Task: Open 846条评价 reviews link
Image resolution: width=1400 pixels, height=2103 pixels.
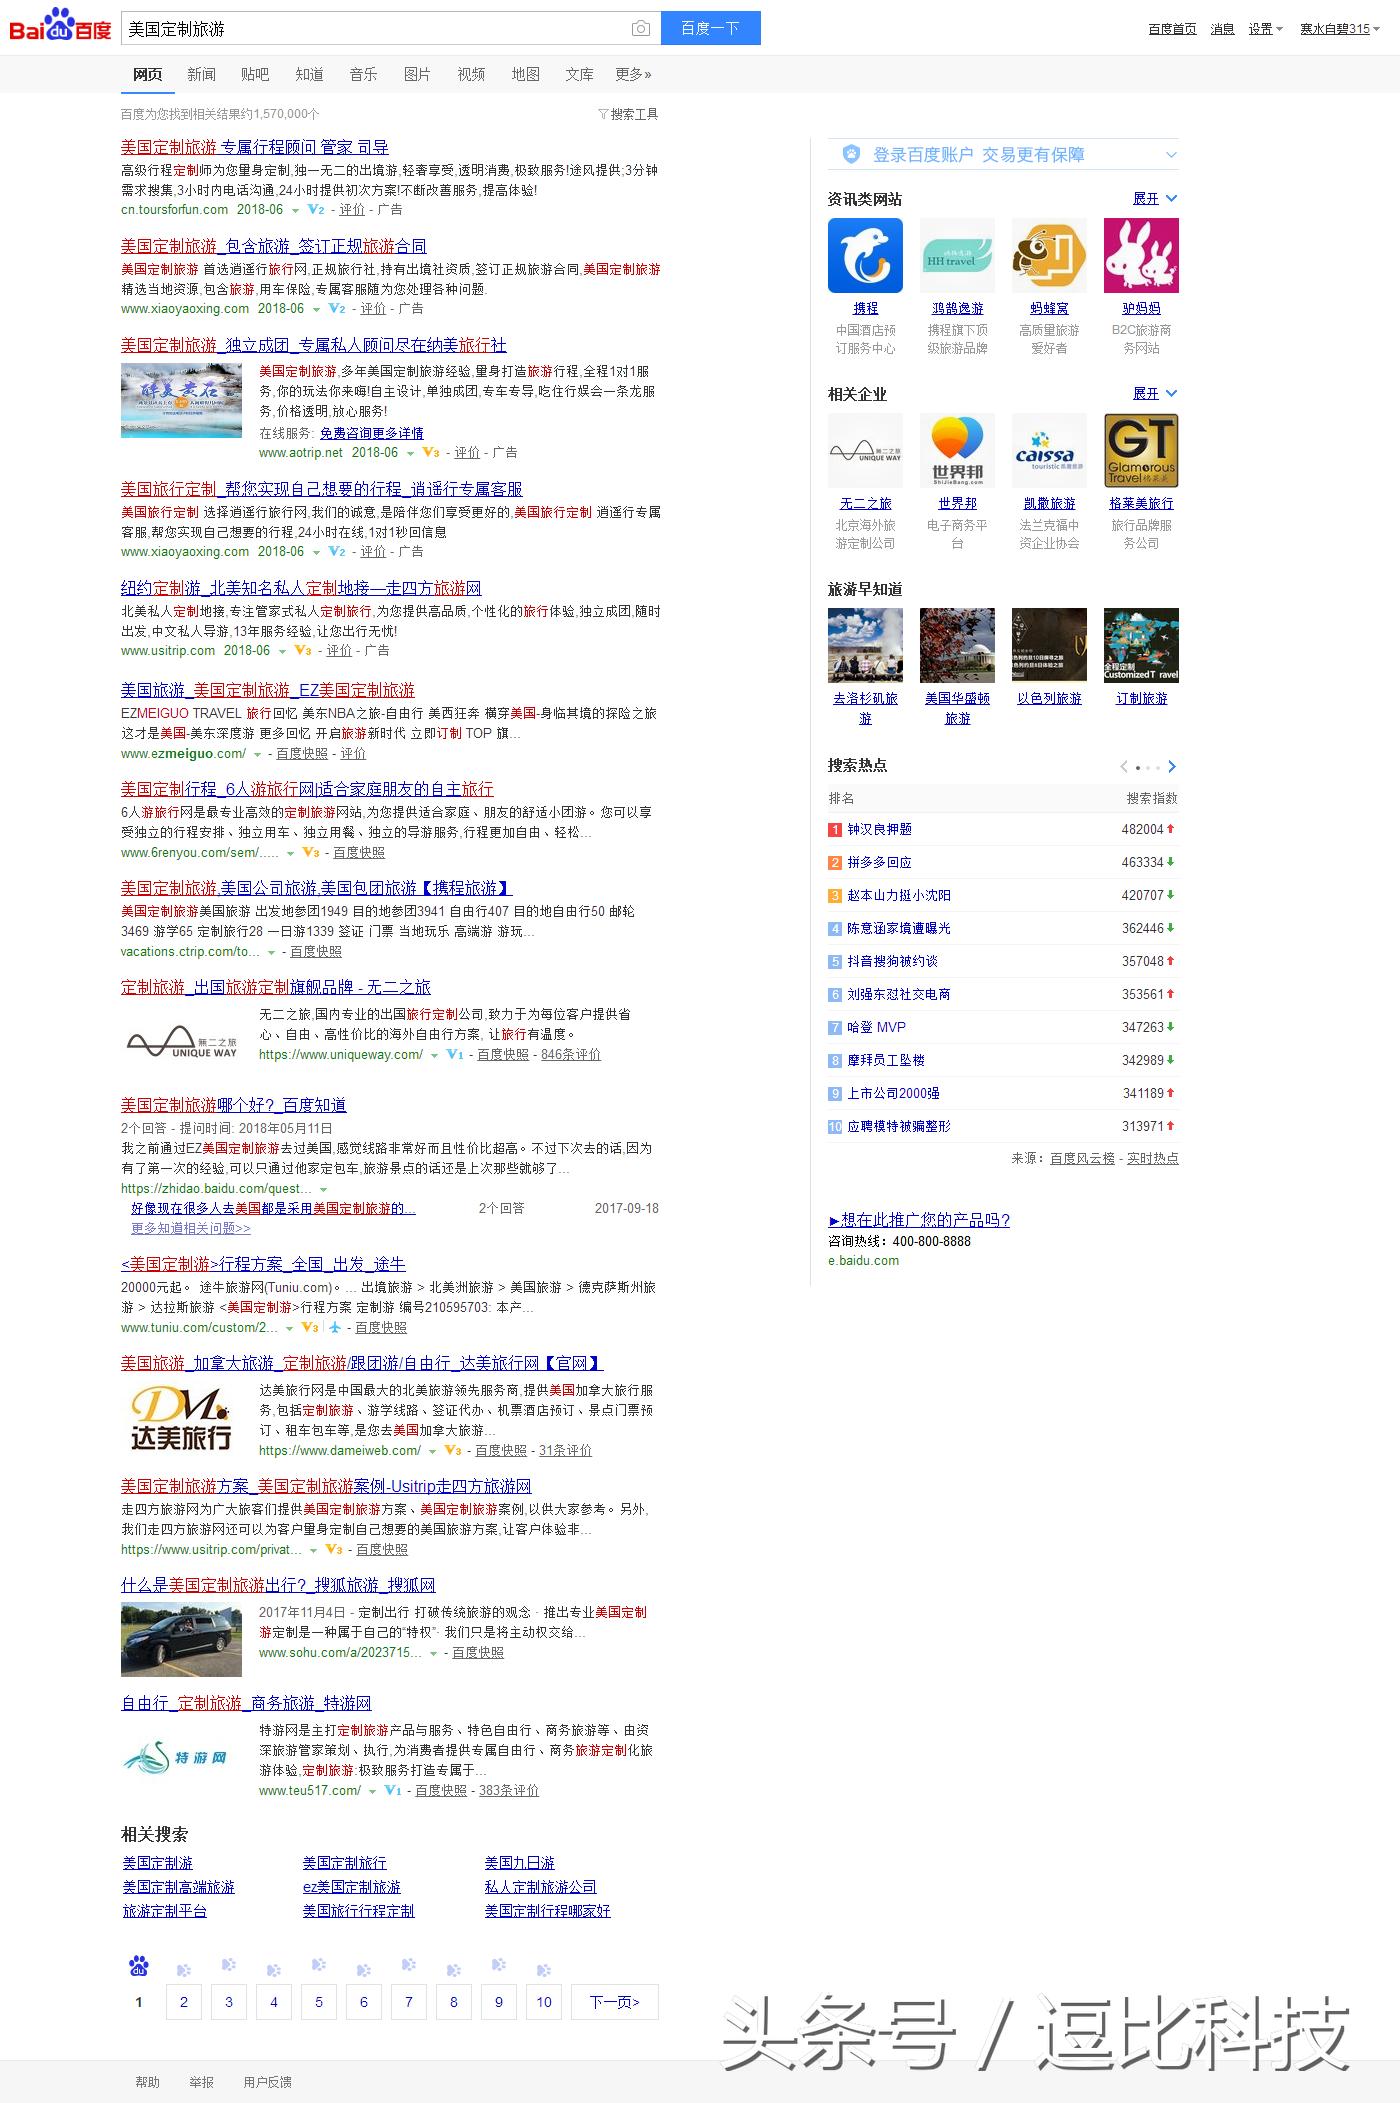Action: point(571,1055)
